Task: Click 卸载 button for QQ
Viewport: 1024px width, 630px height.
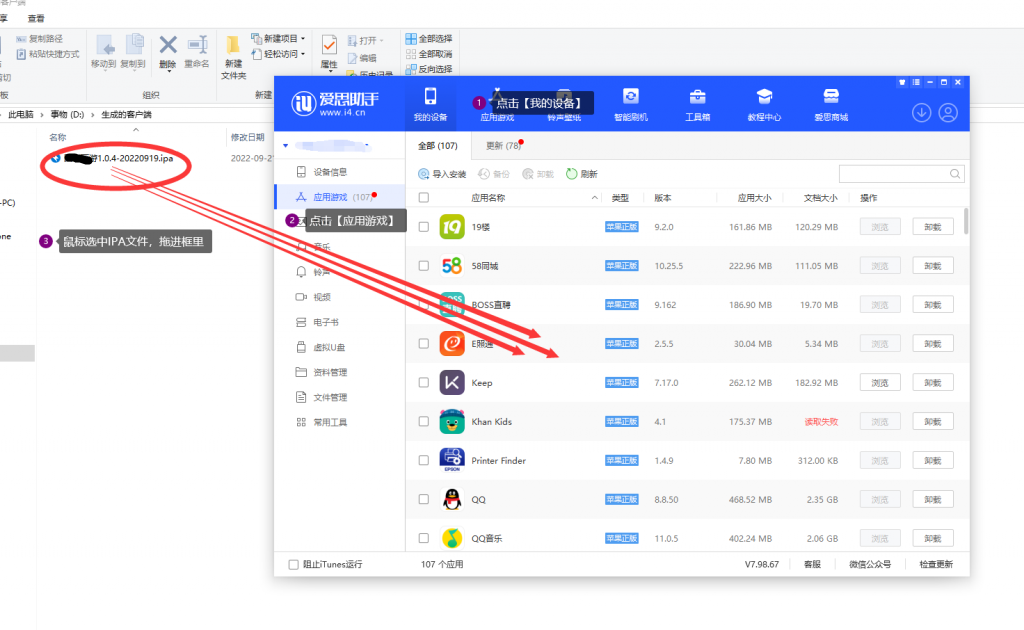Action: click(933, 499)
